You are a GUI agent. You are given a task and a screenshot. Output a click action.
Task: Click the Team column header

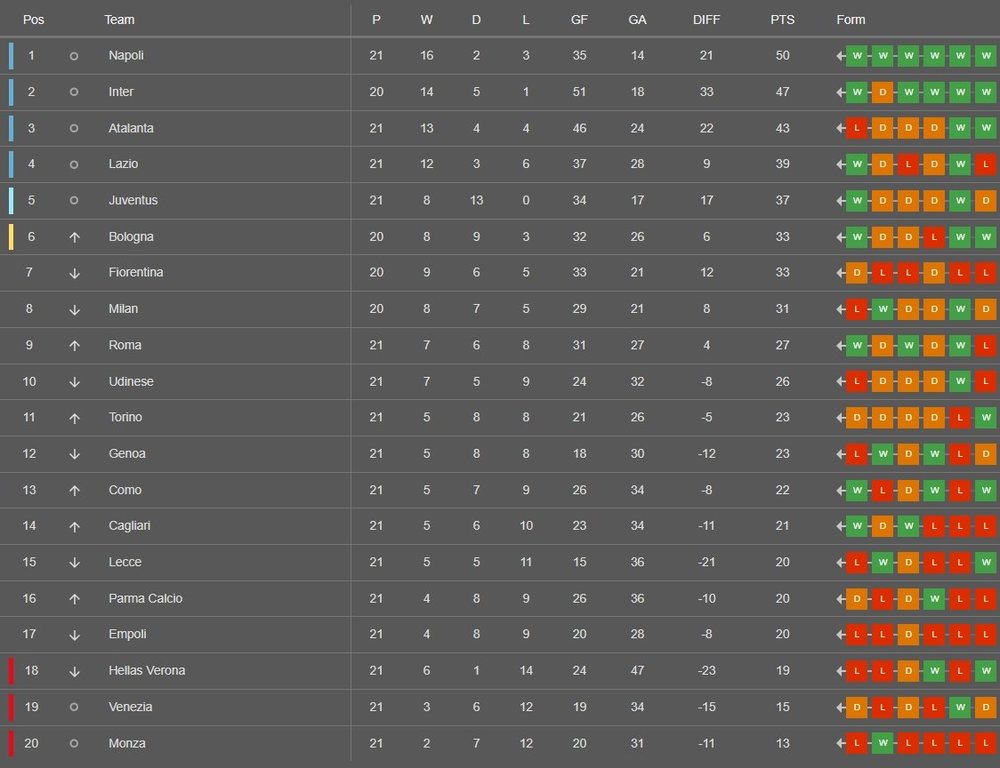pyautogui.click(x=119, y=20)
